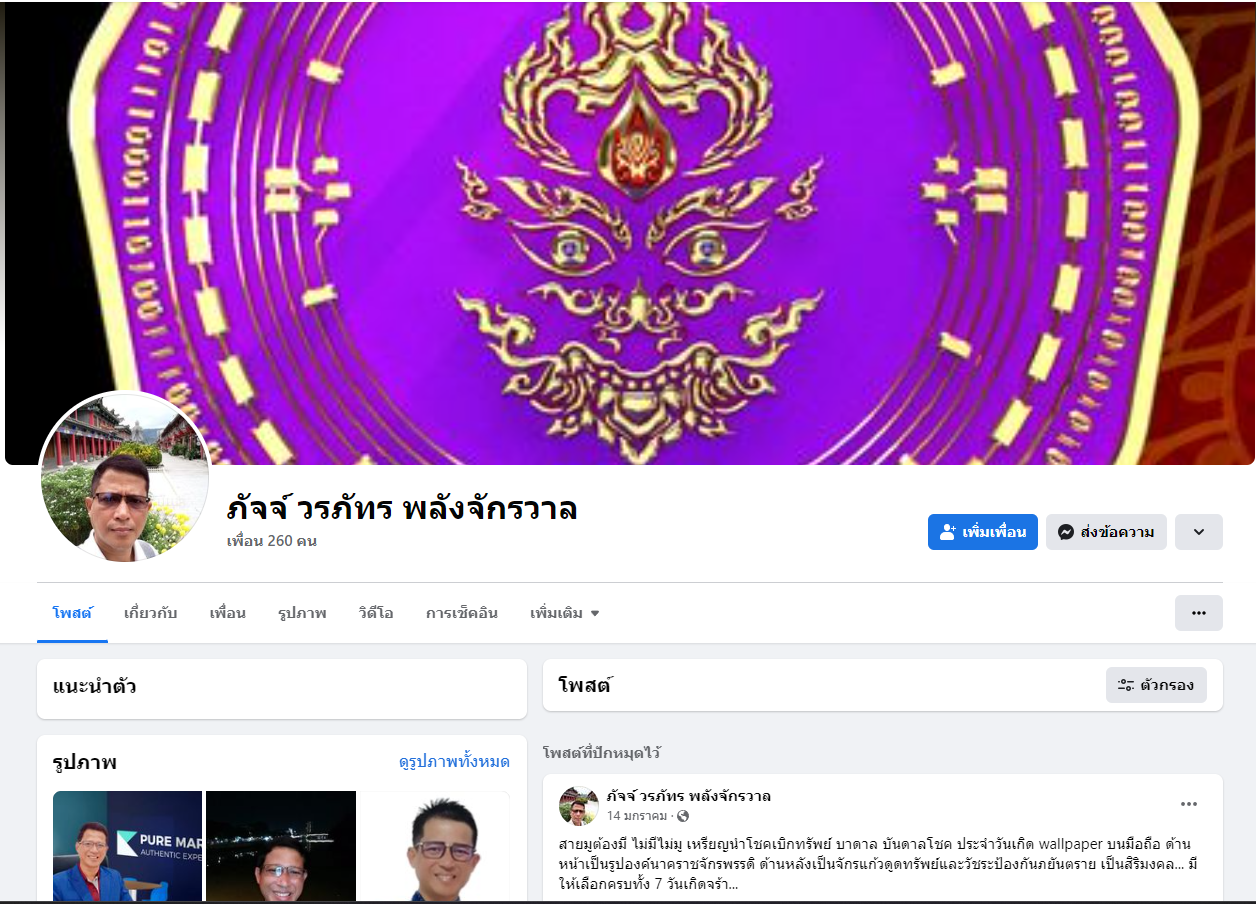Switch to the เพื่อน tab
This screenshot has width=1256, height=904.
(227, 613)
